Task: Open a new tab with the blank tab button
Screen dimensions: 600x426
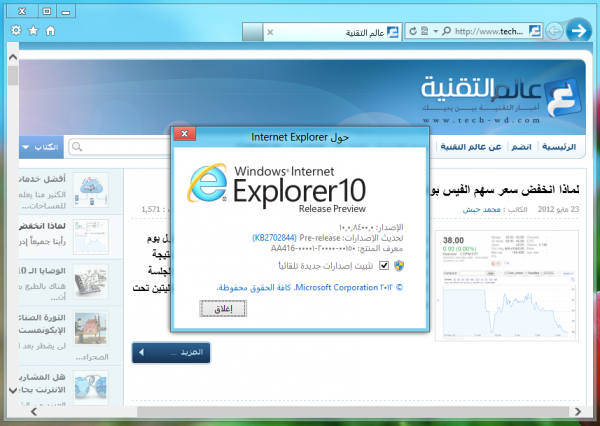Action: (x=253, y=32)
